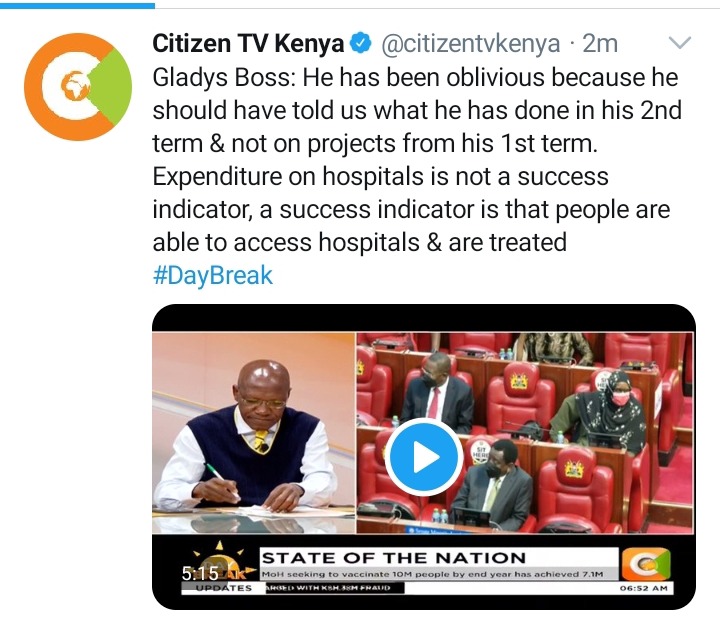Click the 06:52 AM clock in video
The height and width of the screenshot is (630, 720).
coord(643,588)
